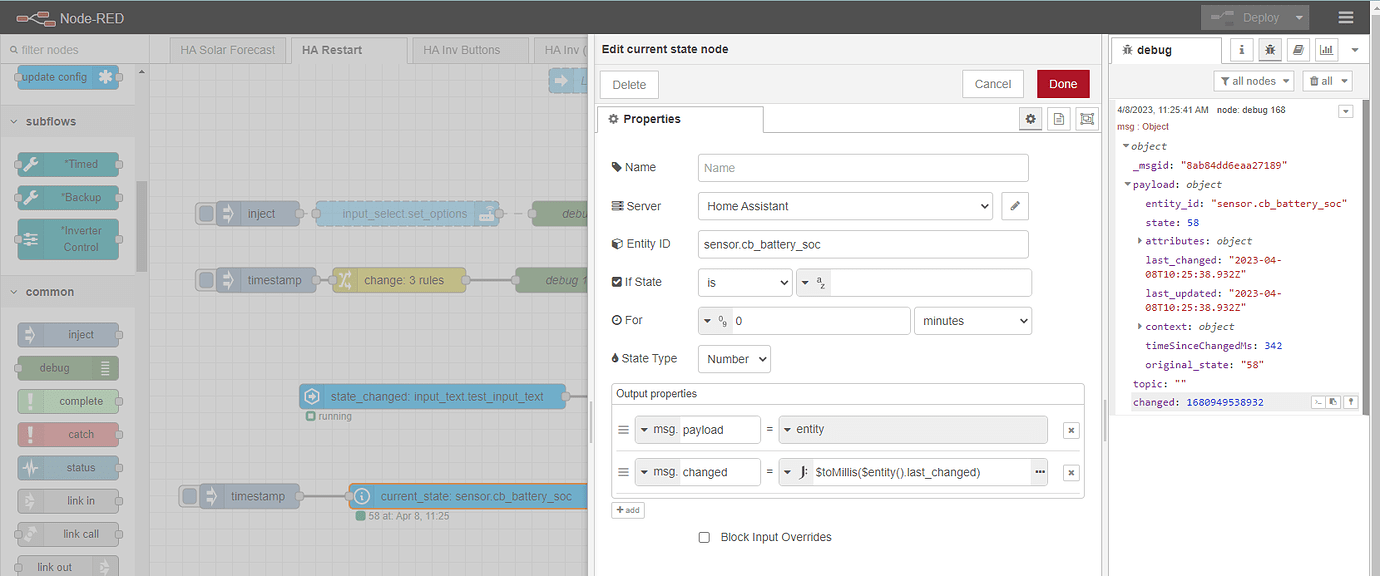
Task: Click the node settings gear icon
Action: point(1030,119)
